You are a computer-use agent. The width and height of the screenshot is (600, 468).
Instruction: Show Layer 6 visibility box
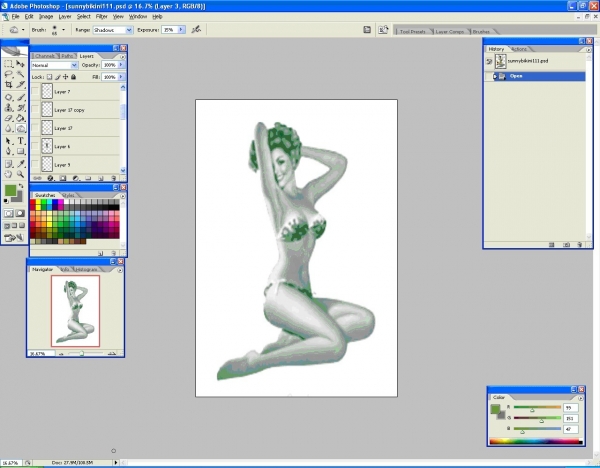[35, 147]
